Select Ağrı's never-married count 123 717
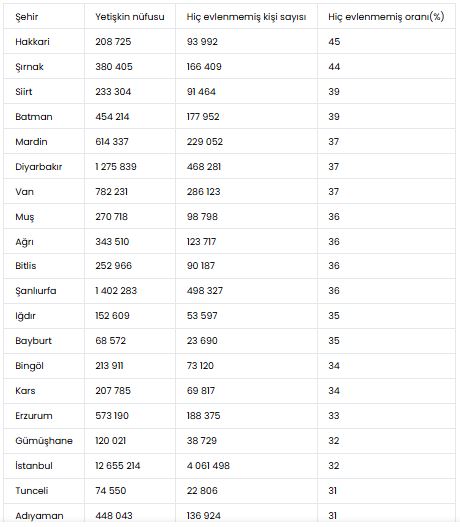Viewport: 460px width, 527px height. [x=201, y=242]
